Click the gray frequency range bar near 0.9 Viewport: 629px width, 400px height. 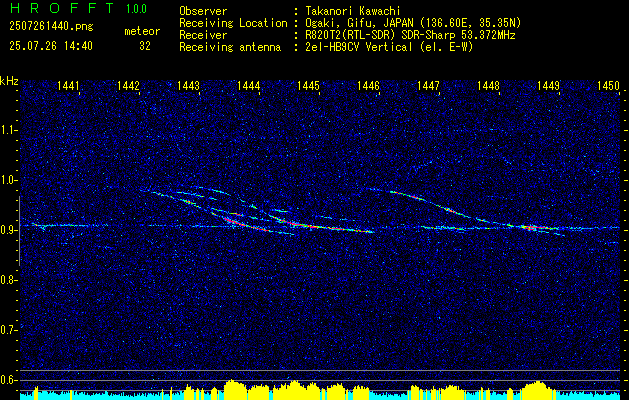[19, 231]
